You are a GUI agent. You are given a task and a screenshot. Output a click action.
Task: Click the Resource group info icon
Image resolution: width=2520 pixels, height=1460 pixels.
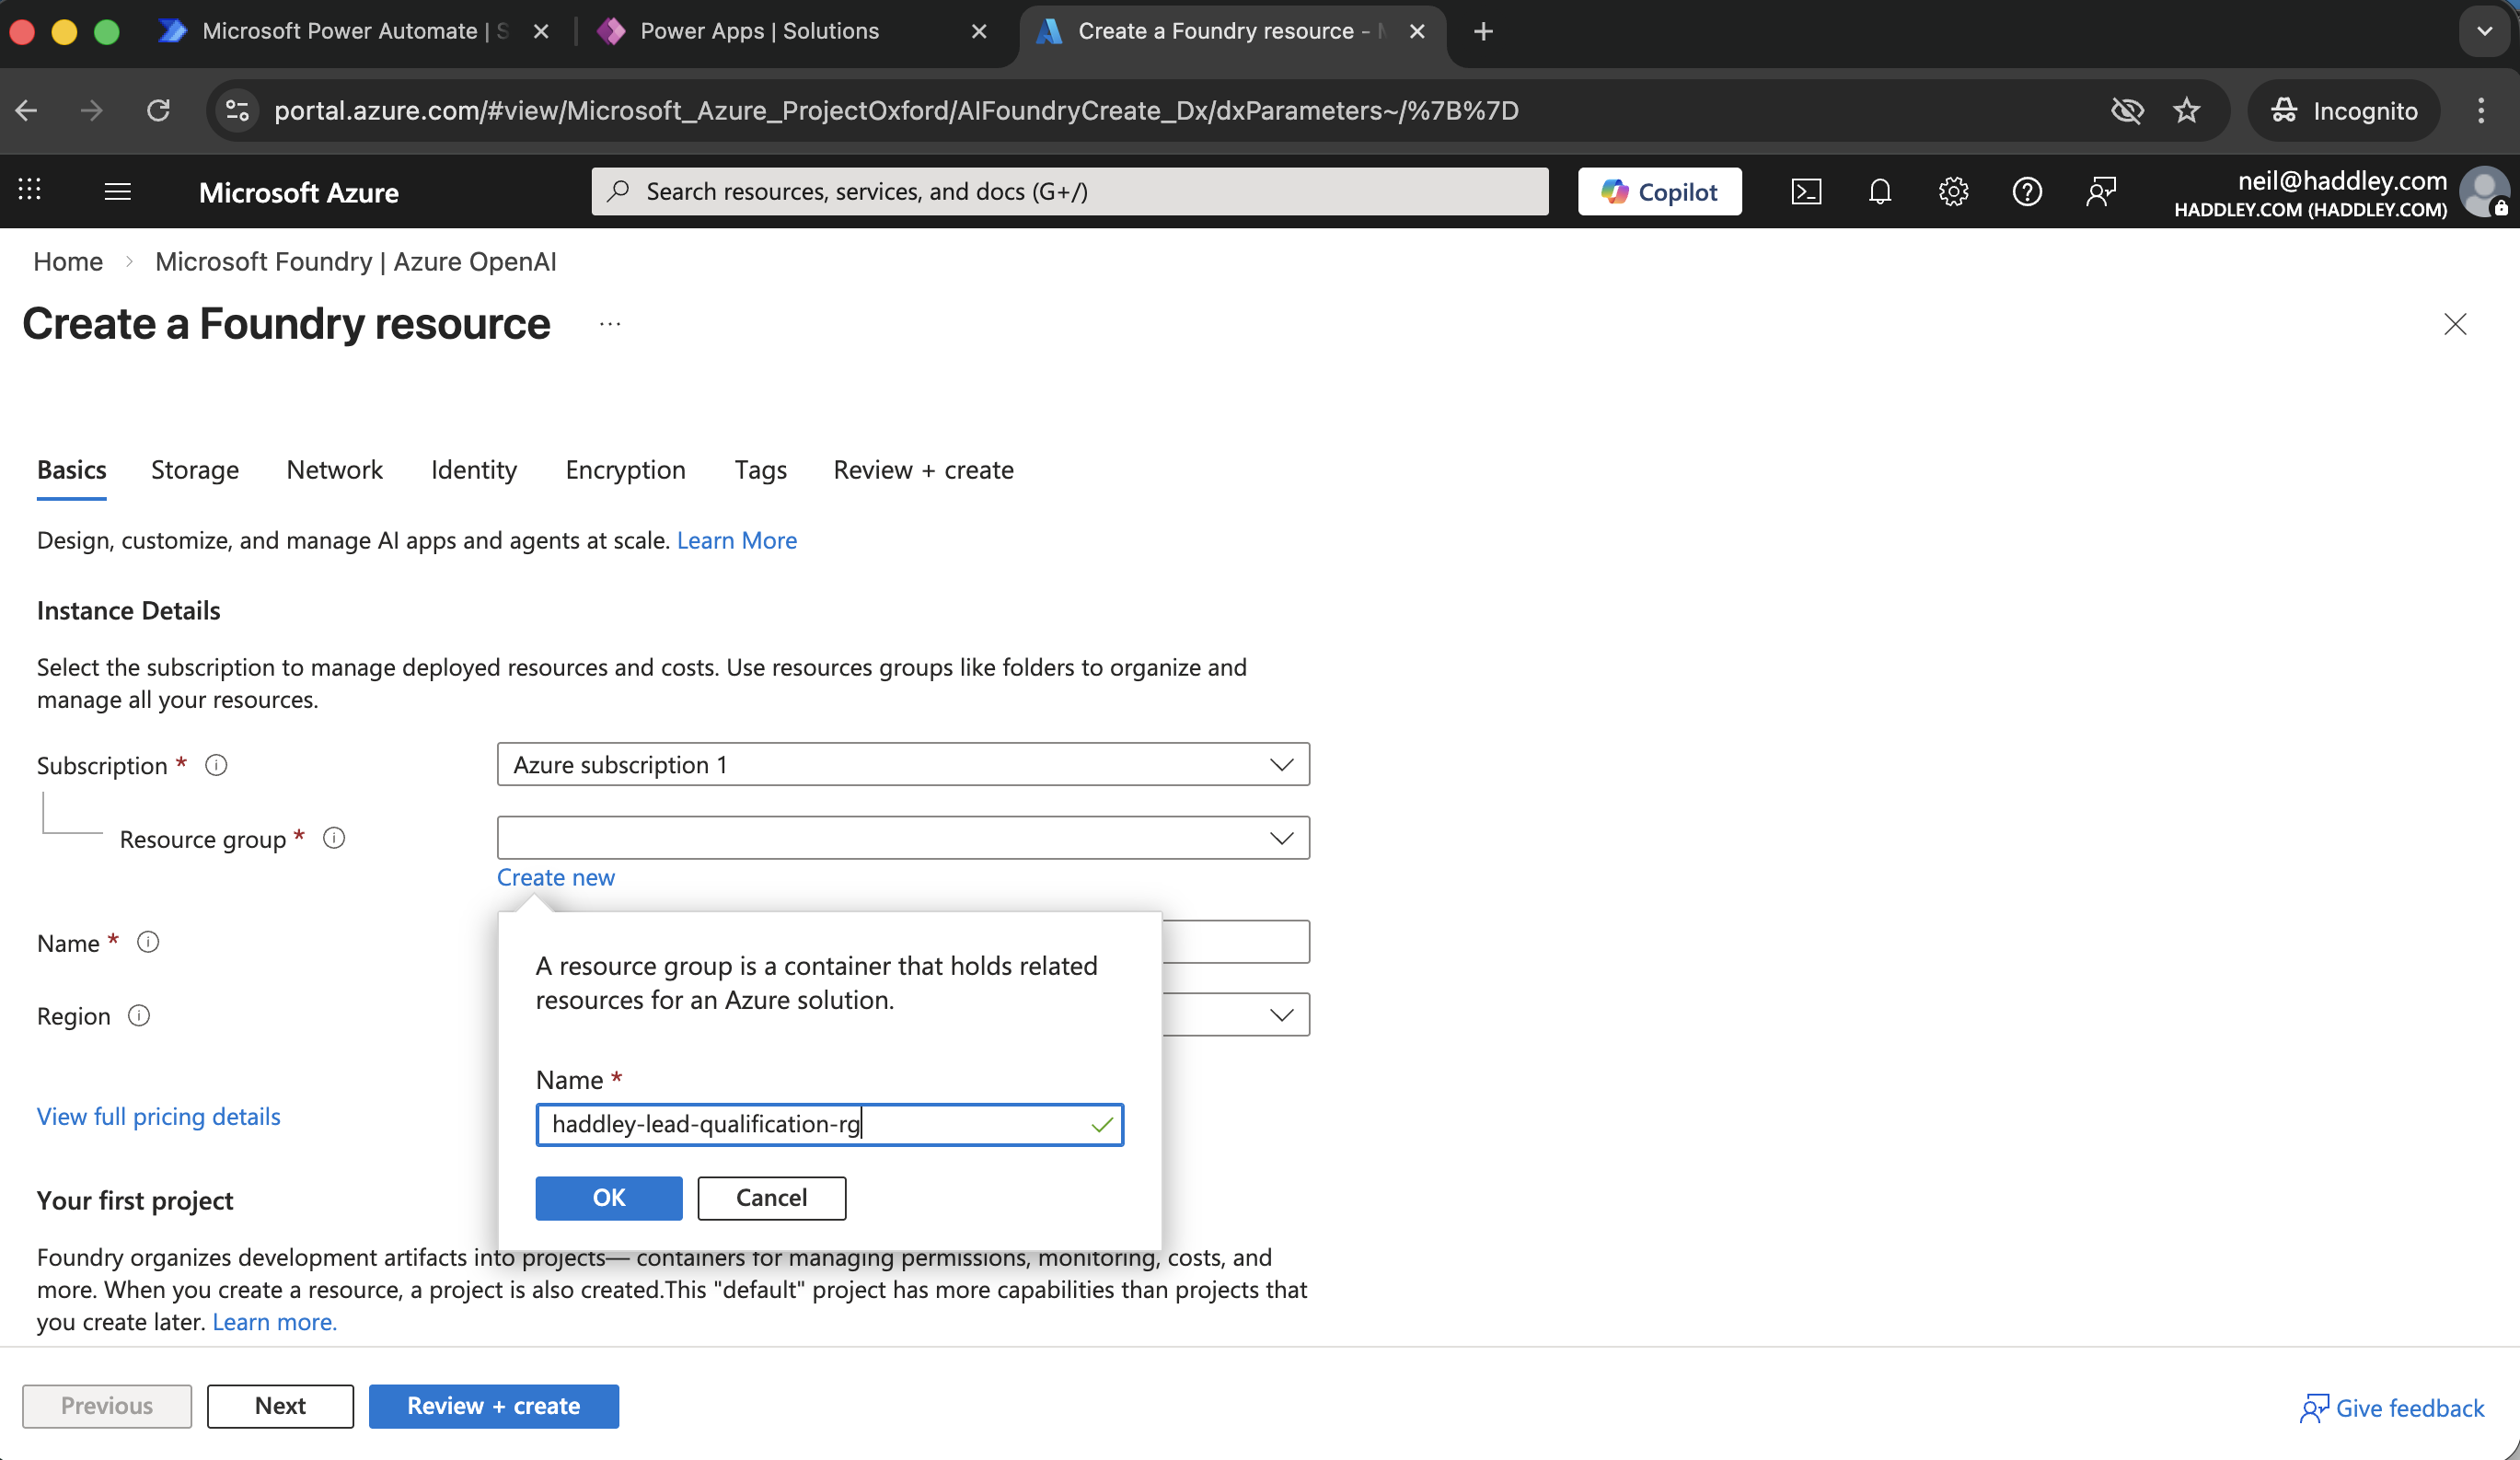pyautogui.click(x=333, y=839)
